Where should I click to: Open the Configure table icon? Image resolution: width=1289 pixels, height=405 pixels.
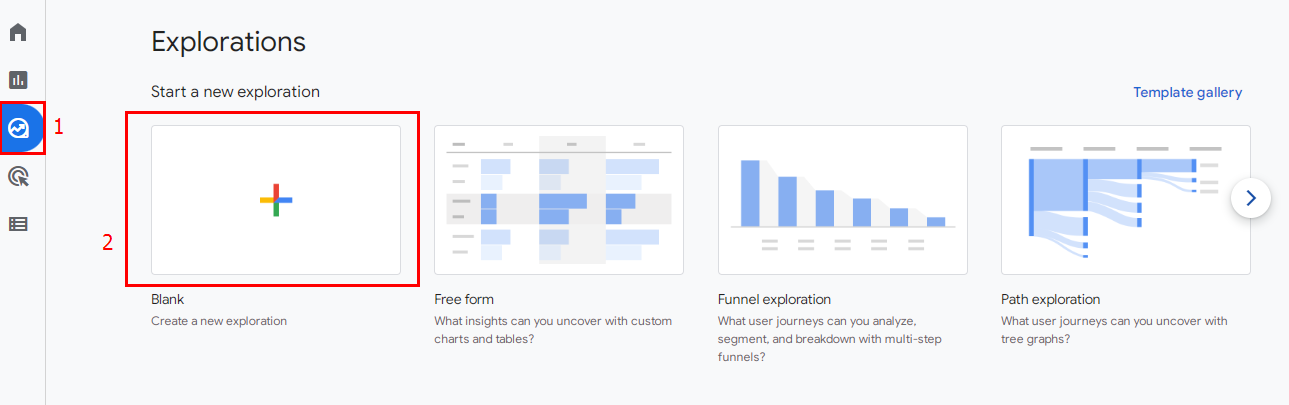[18, 224]
